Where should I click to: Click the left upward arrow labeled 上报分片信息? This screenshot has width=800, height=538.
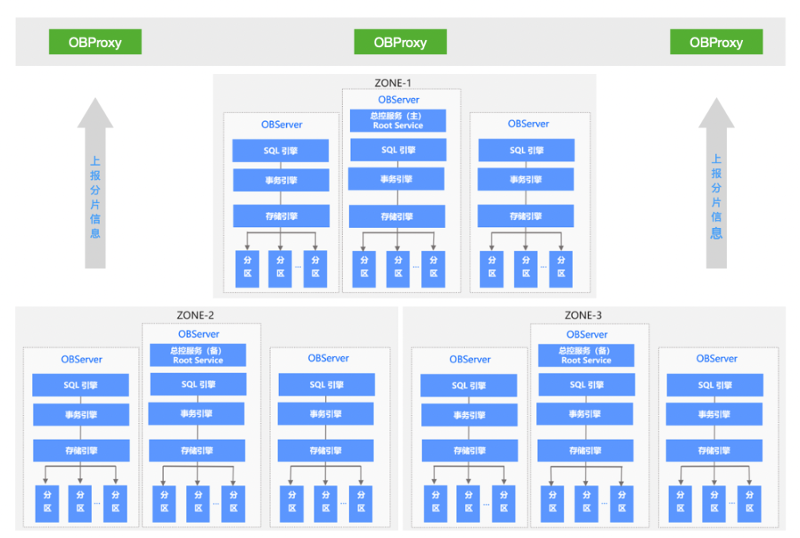point(95,183)
